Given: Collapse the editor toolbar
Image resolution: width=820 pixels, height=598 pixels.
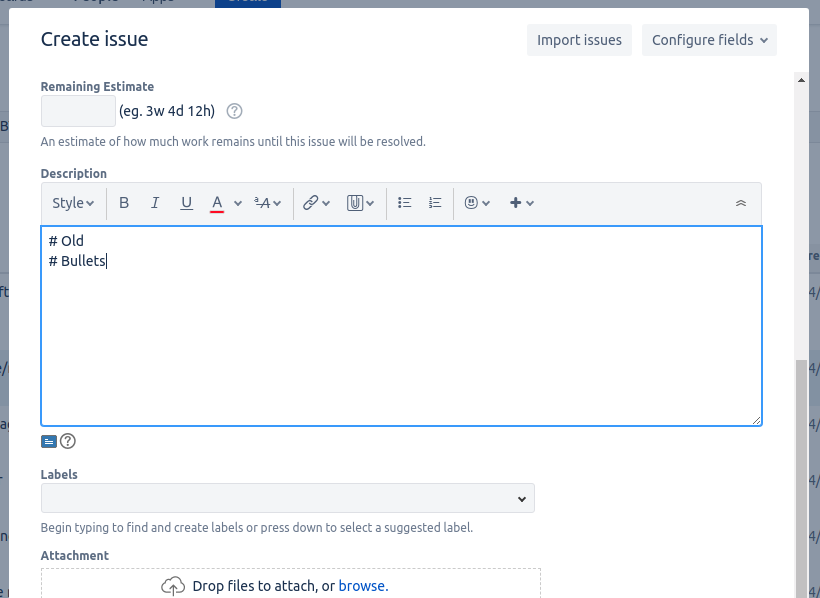Looking at the screenshot, I should 741,203.
